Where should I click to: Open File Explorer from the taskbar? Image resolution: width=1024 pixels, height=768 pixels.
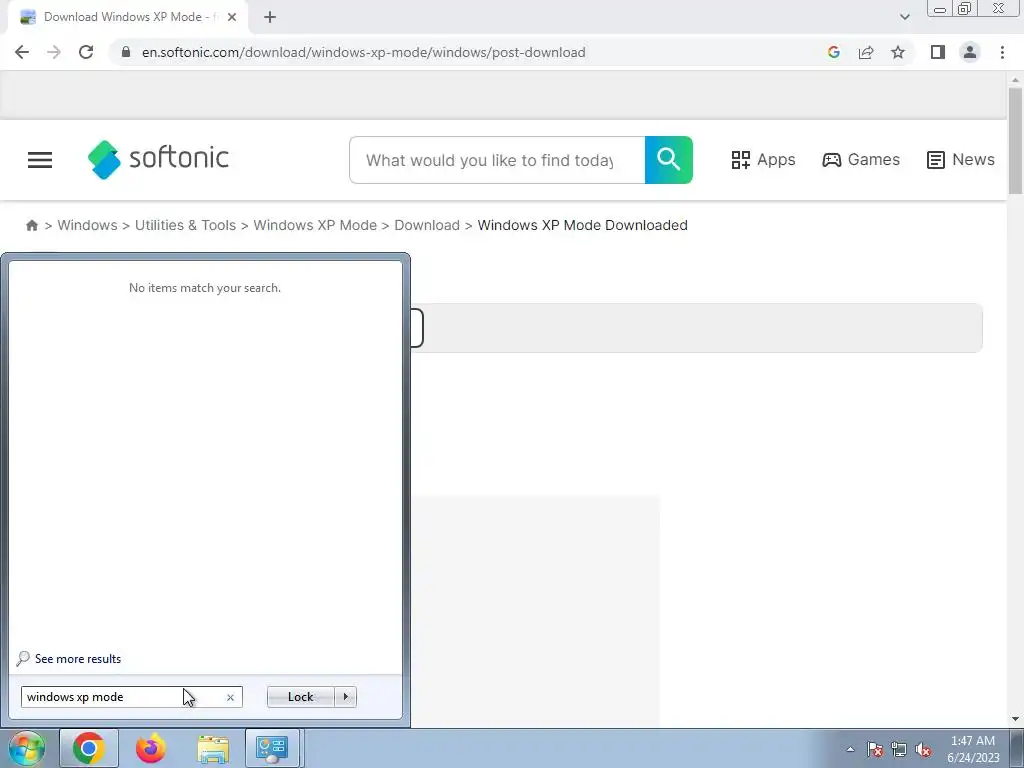[213, 748]
